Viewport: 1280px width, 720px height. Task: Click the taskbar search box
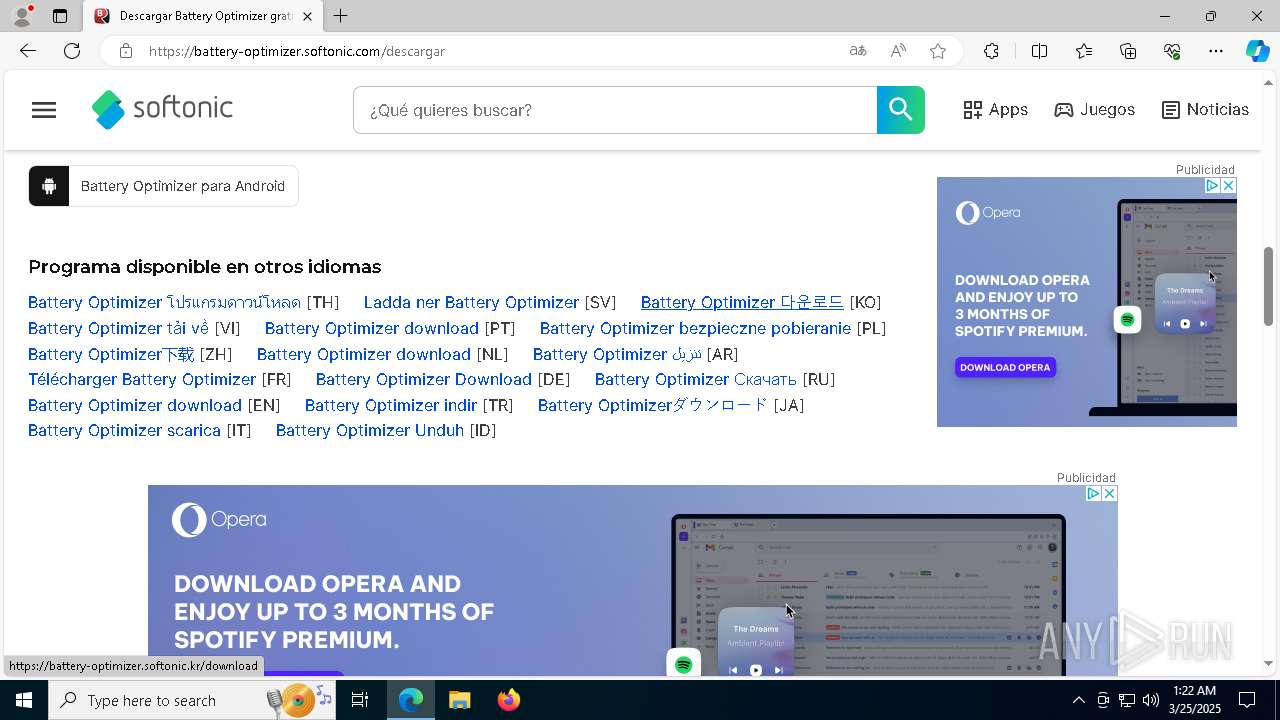190,700
